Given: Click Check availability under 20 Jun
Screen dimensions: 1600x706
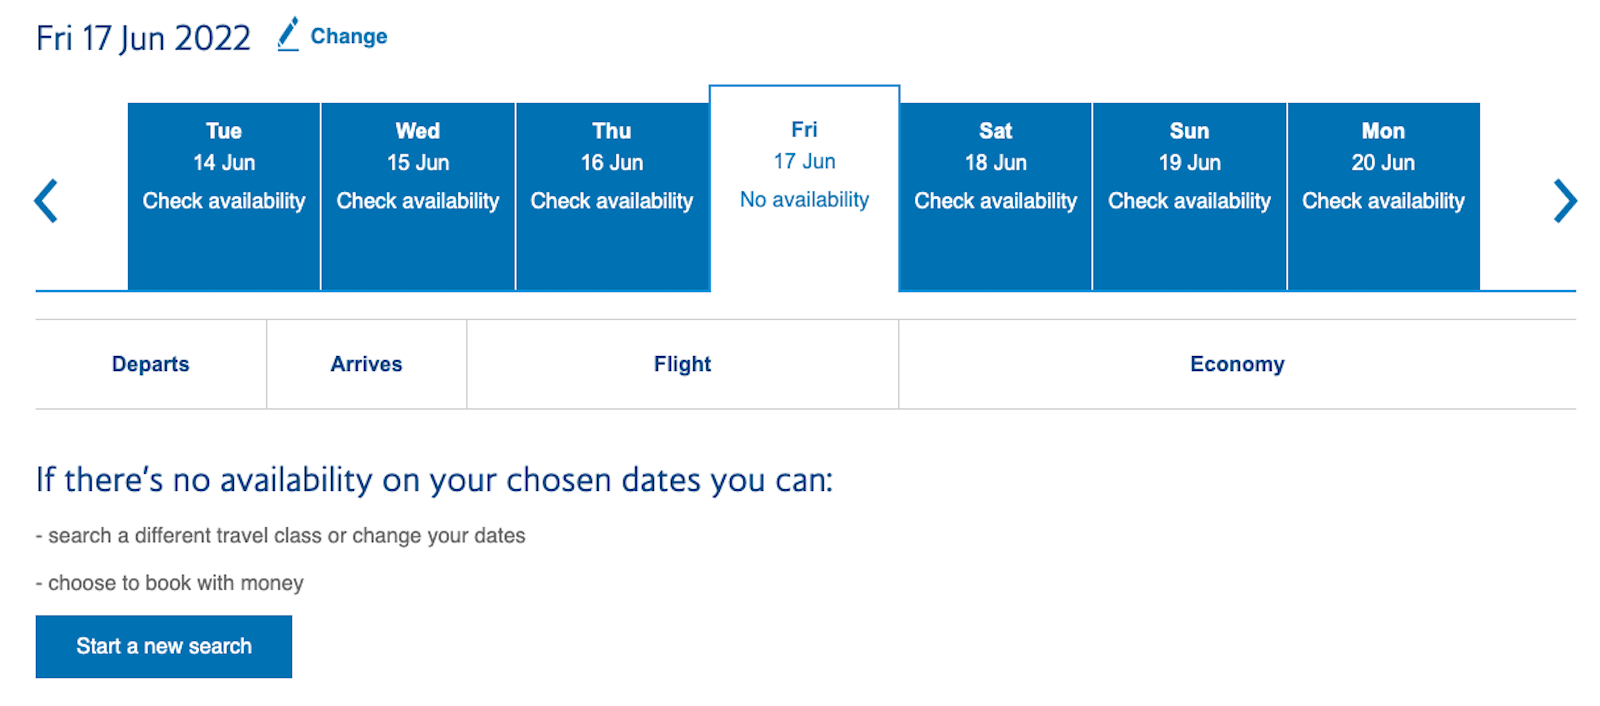Looking at the screenshot, I should tap(1384, 201).
